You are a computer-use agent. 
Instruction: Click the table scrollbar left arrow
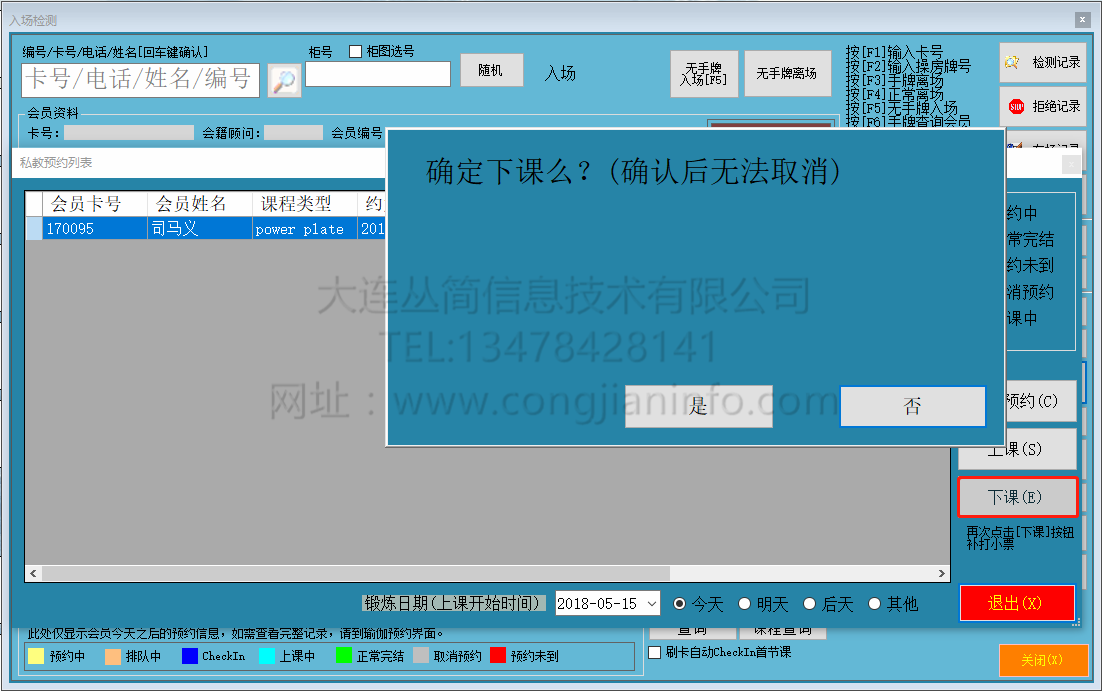click(33, 574)
